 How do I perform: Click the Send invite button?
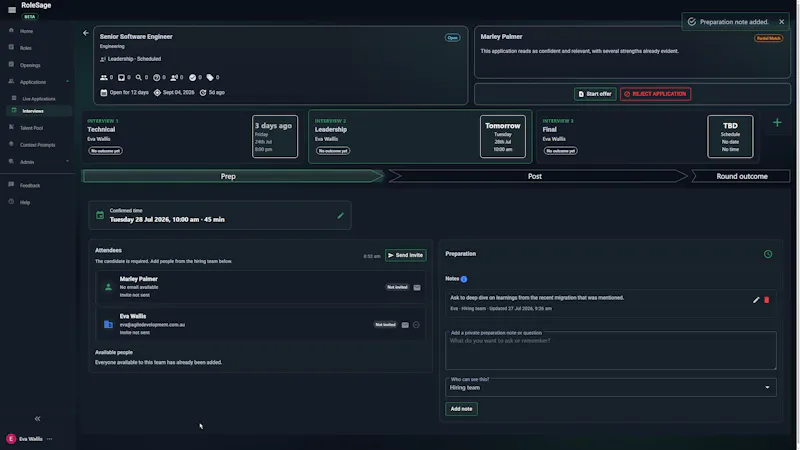(x=406, y=255)
